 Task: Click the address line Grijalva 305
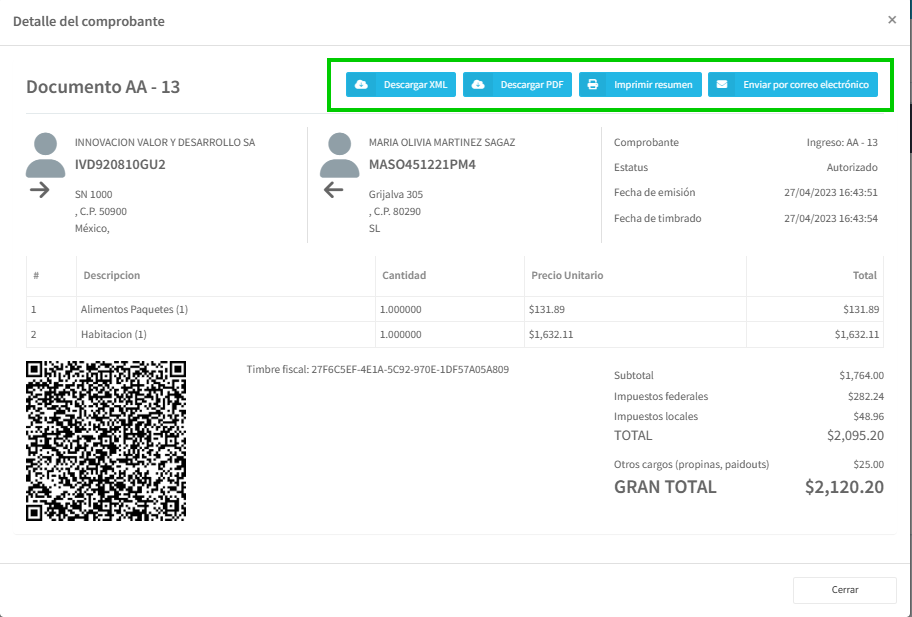point(396,194)
